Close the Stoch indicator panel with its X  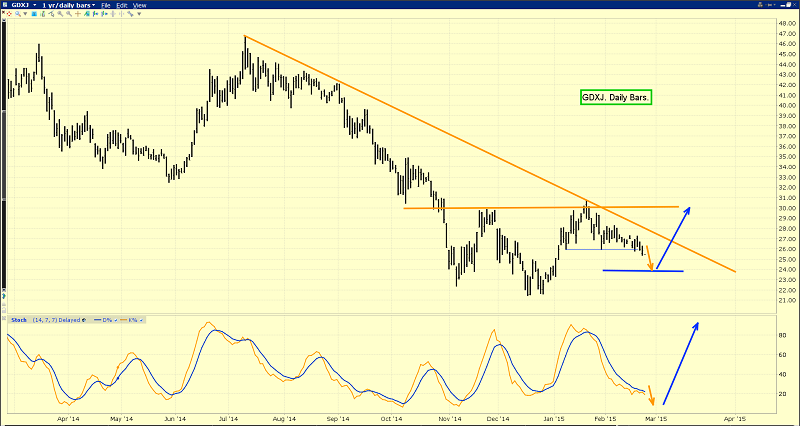point(4,318)
